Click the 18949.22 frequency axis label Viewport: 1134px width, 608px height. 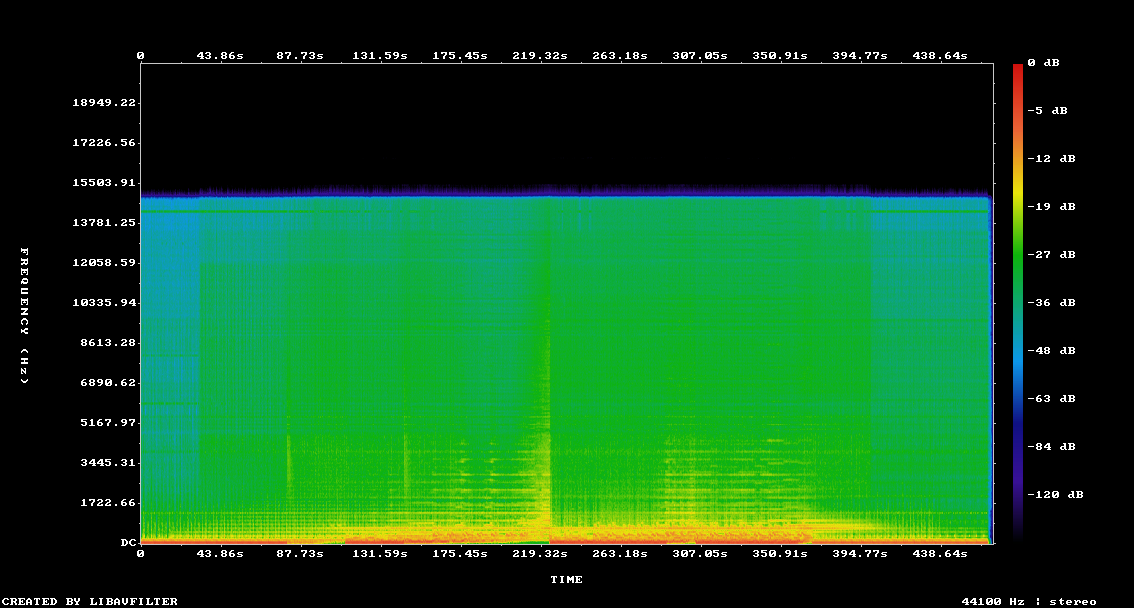click(x=104, y=103)
